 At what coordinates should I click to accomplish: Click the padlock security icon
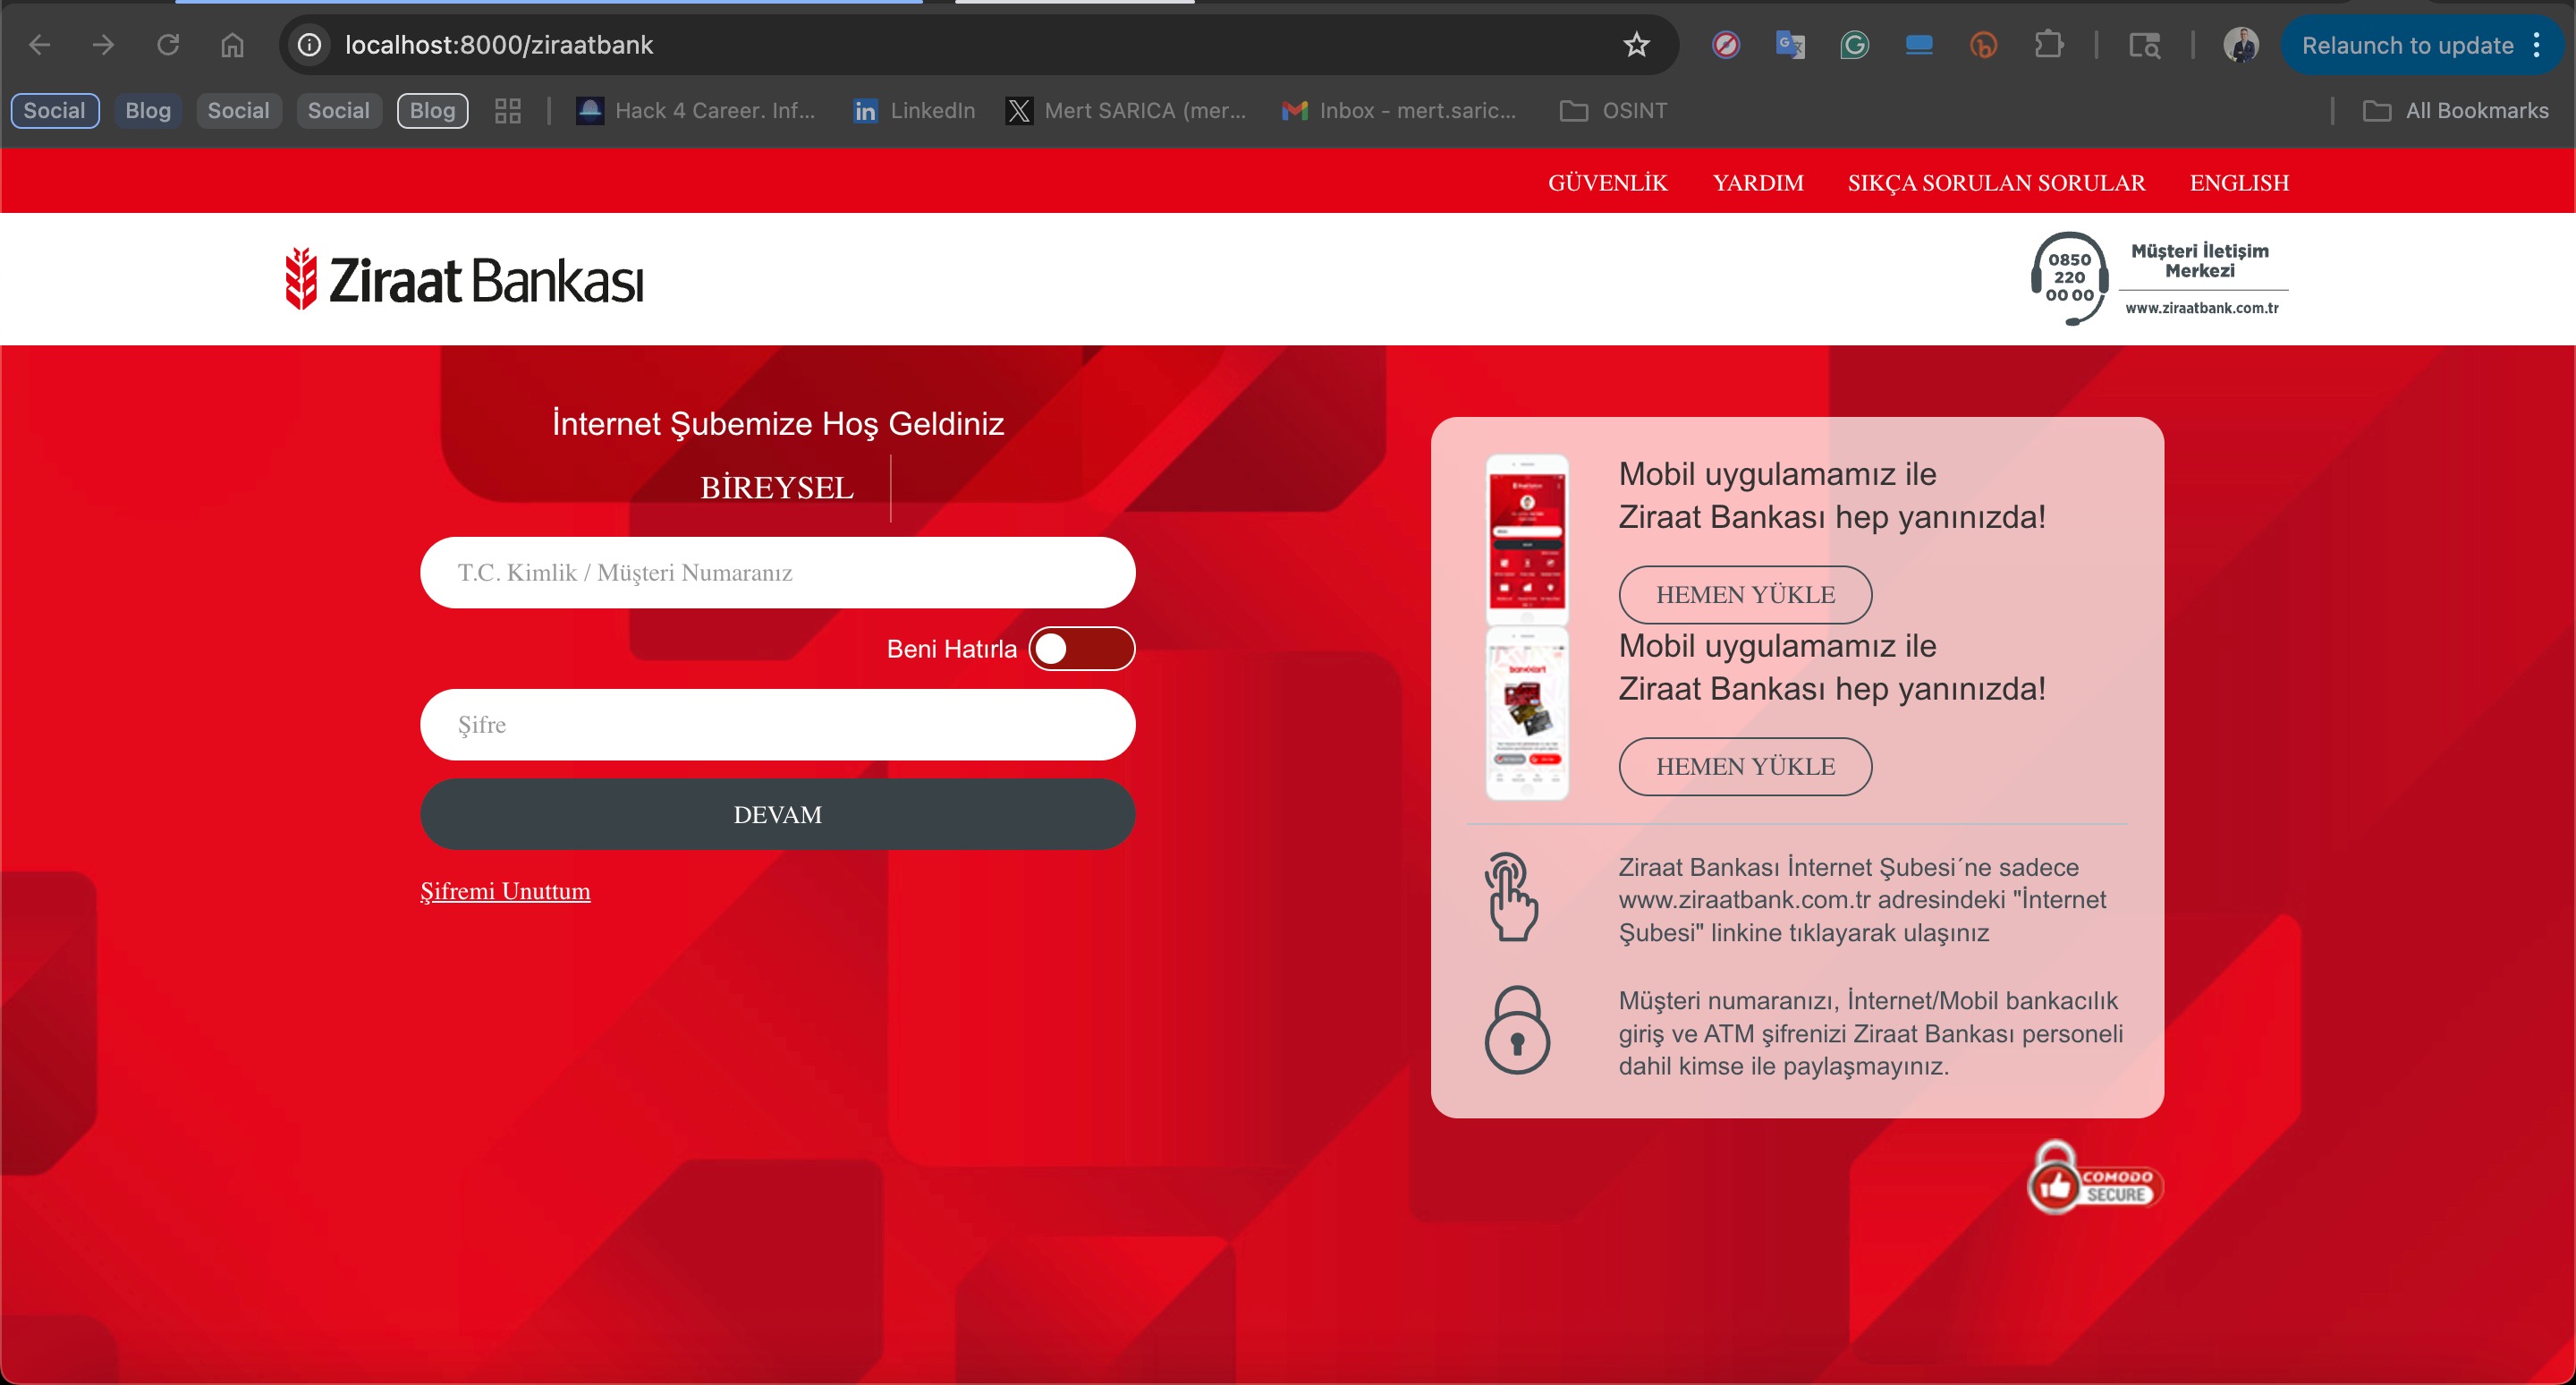[1517, 1030]
